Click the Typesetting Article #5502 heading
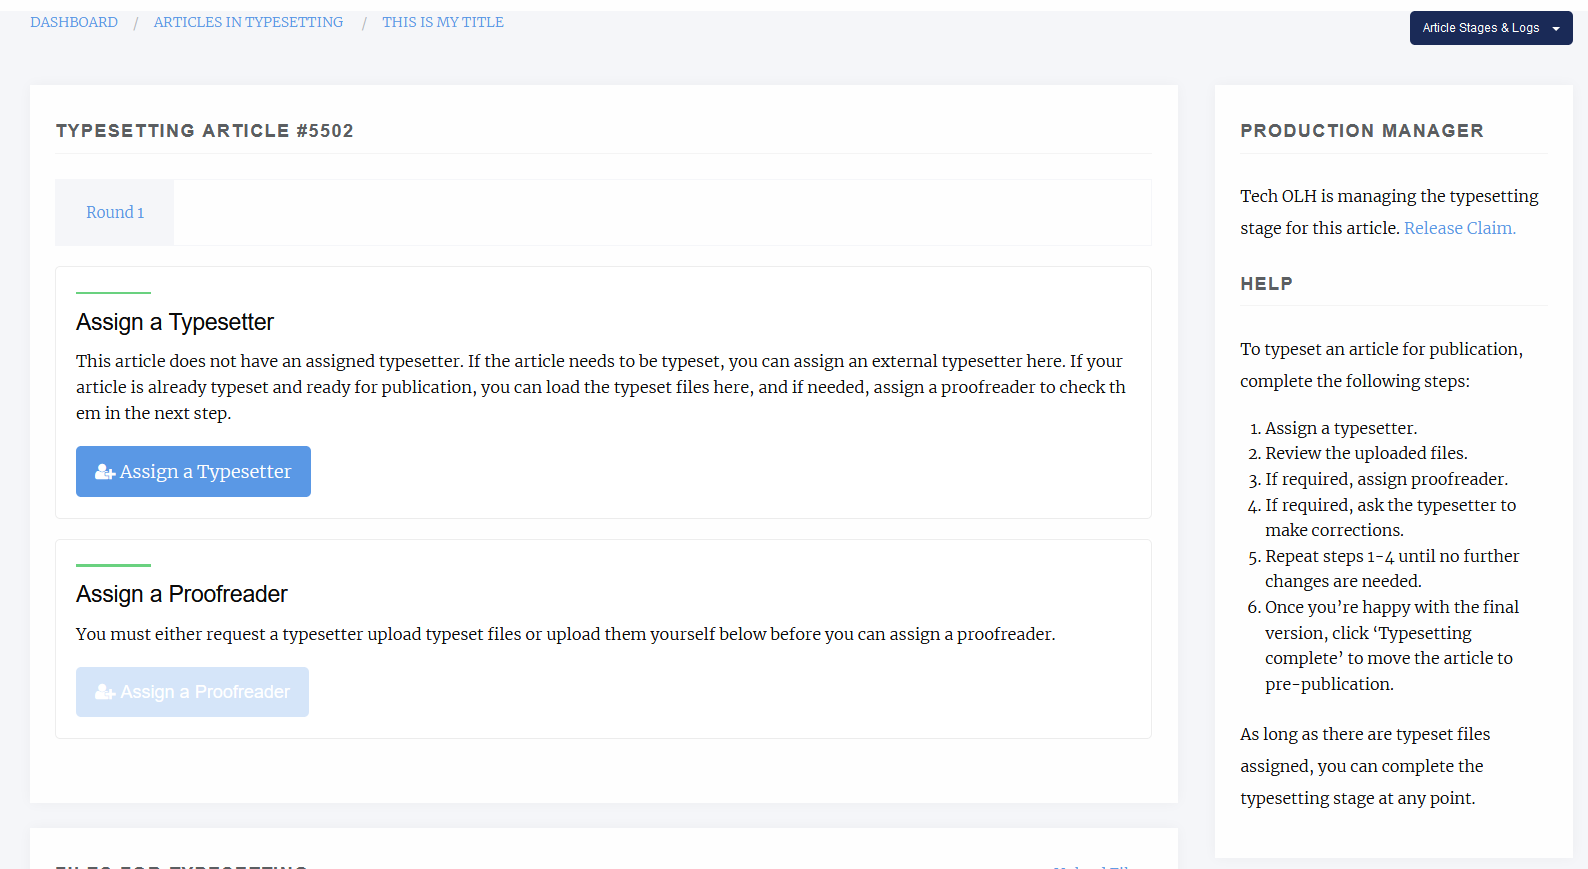The height and width of the screenshot is (869, 1588). point(205,131)
